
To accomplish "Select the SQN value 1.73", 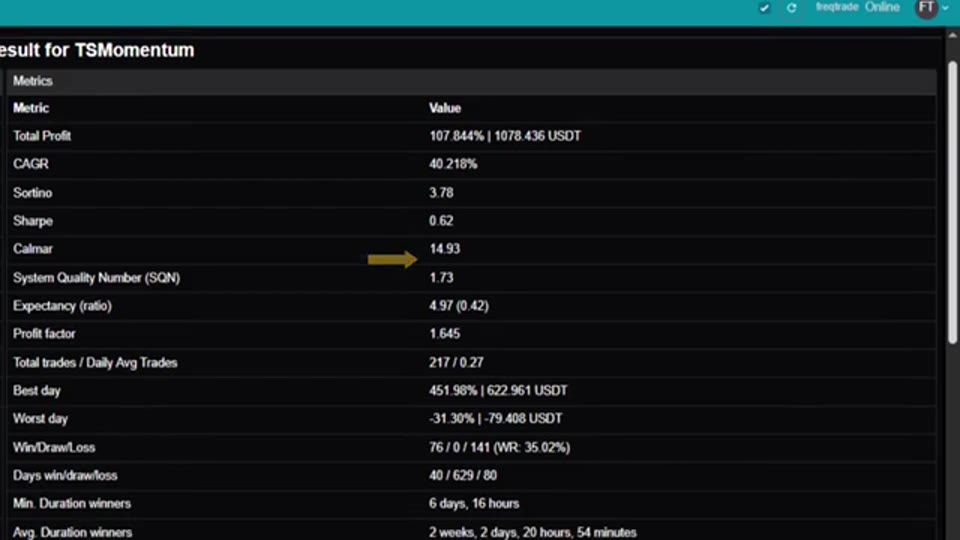I will click(x=441, y=278).
